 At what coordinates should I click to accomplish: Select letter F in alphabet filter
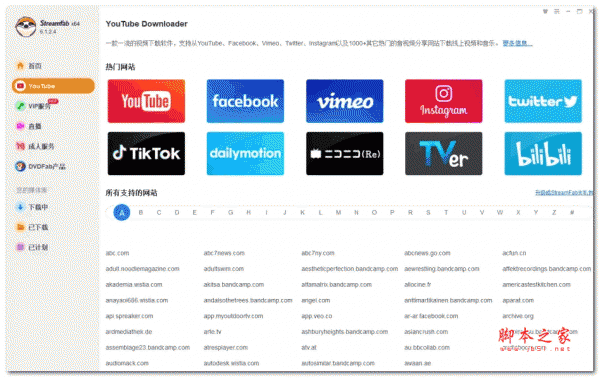pos(212,212)
